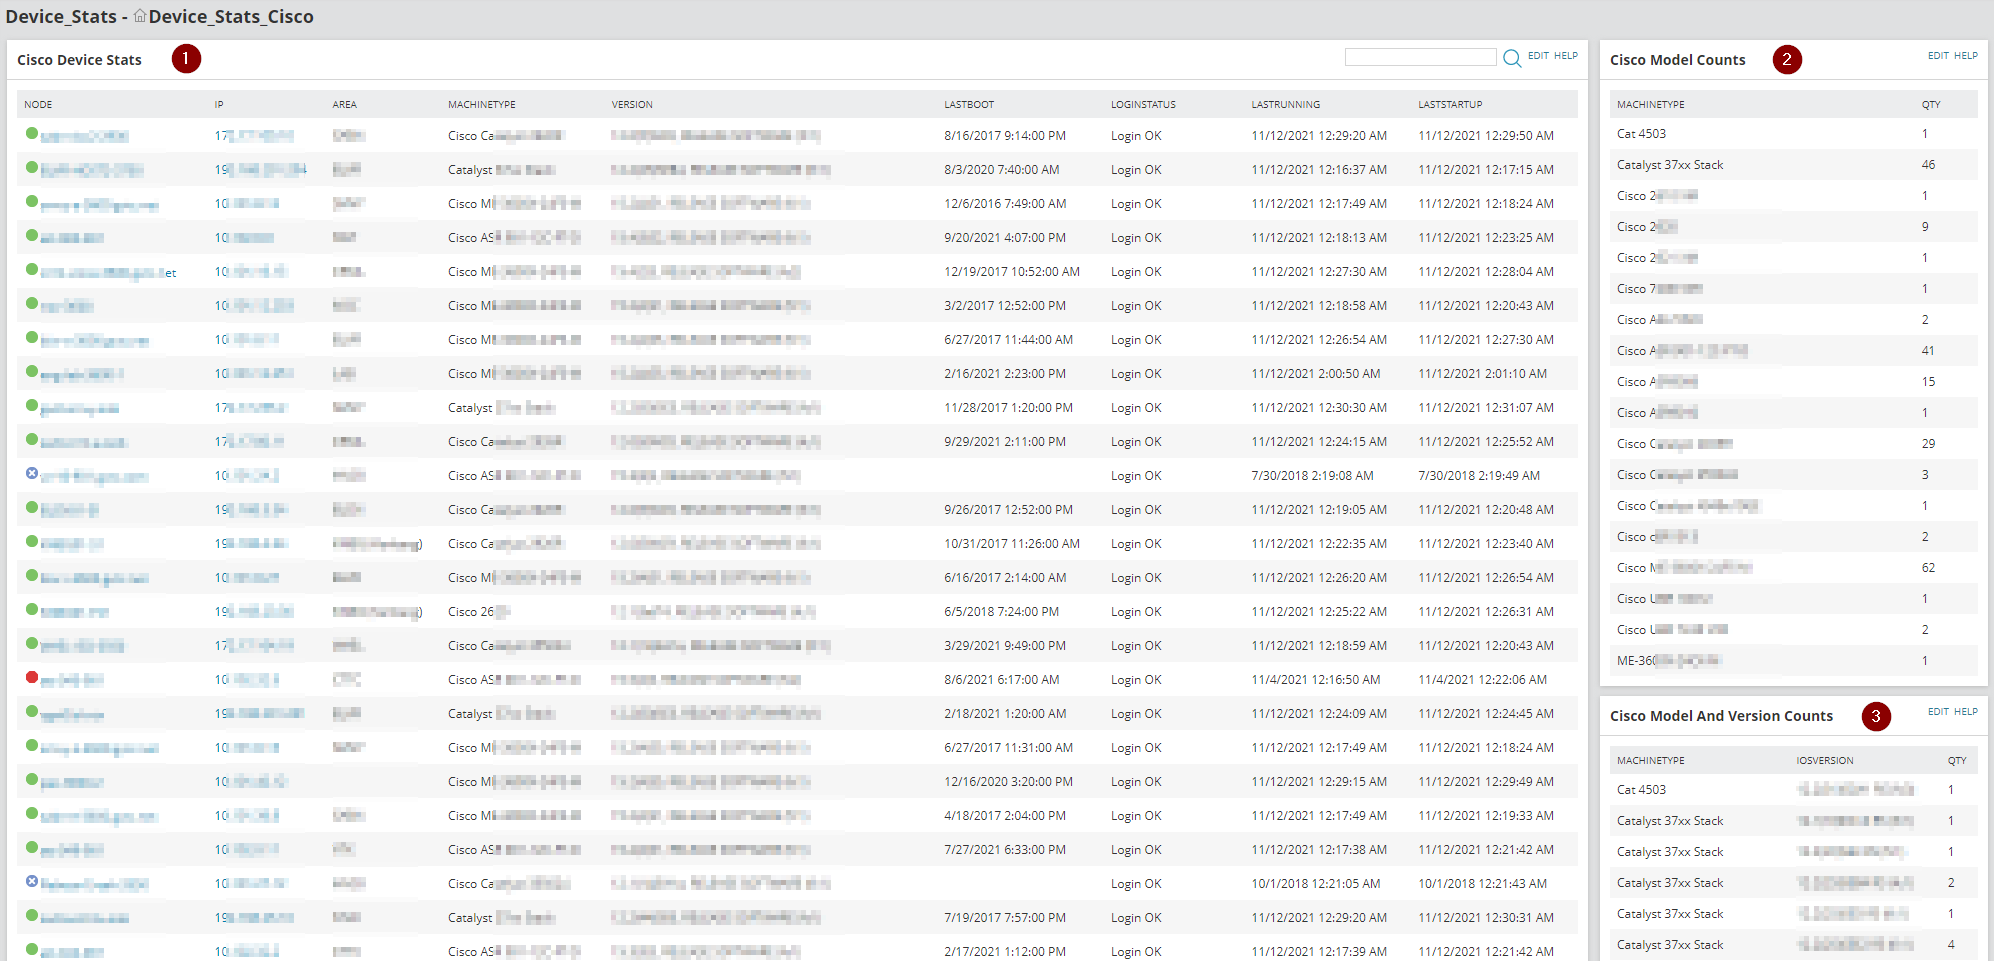The height and width of the screenshot is (961, 1994).
Task: Click QTY header in Cisco Model Counts
Action: (1931, 104)
